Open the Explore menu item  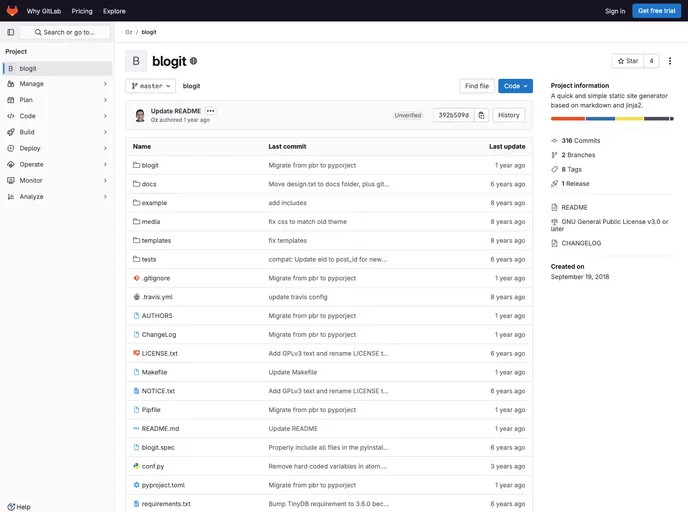(114, 11)
